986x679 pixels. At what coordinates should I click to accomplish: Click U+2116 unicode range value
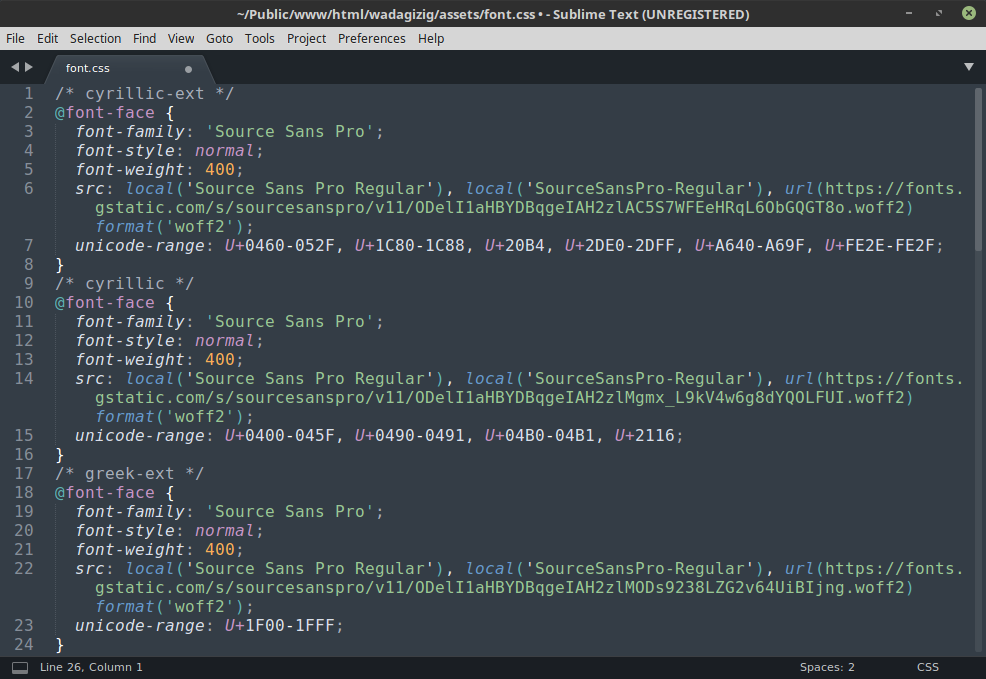point(645,436)
